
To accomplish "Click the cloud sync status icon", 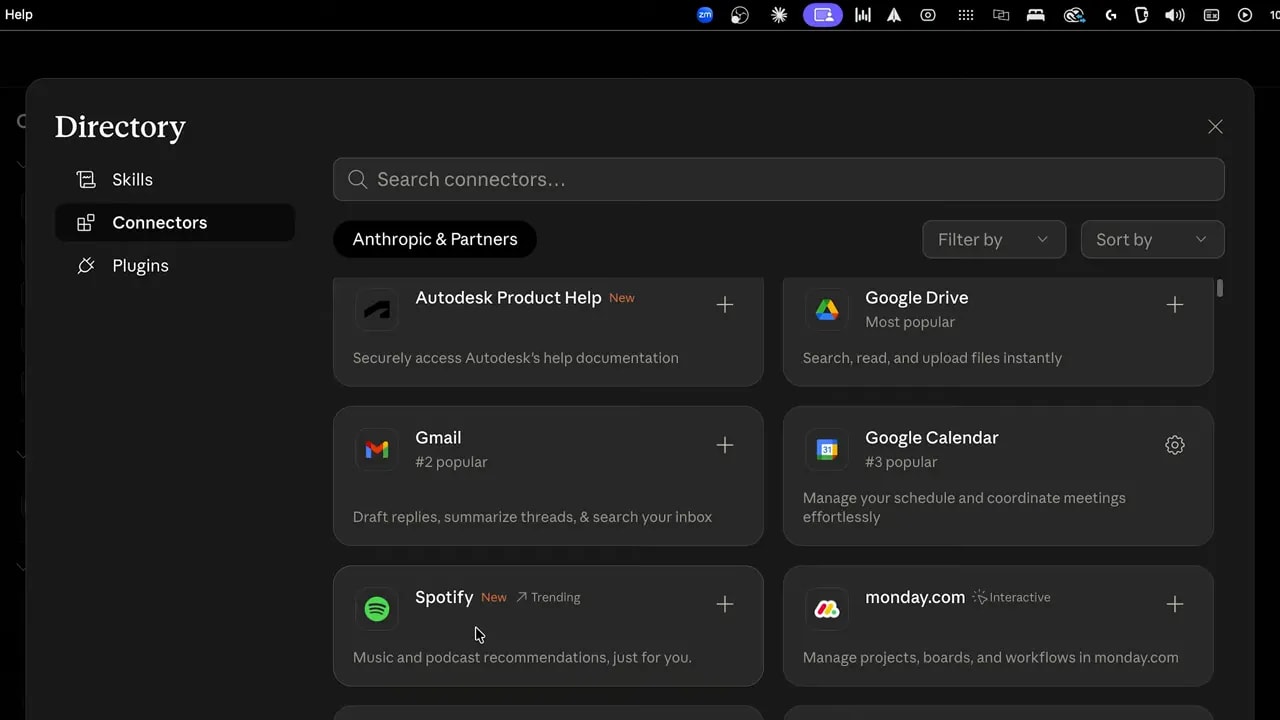I will [x=1074, y=15].
